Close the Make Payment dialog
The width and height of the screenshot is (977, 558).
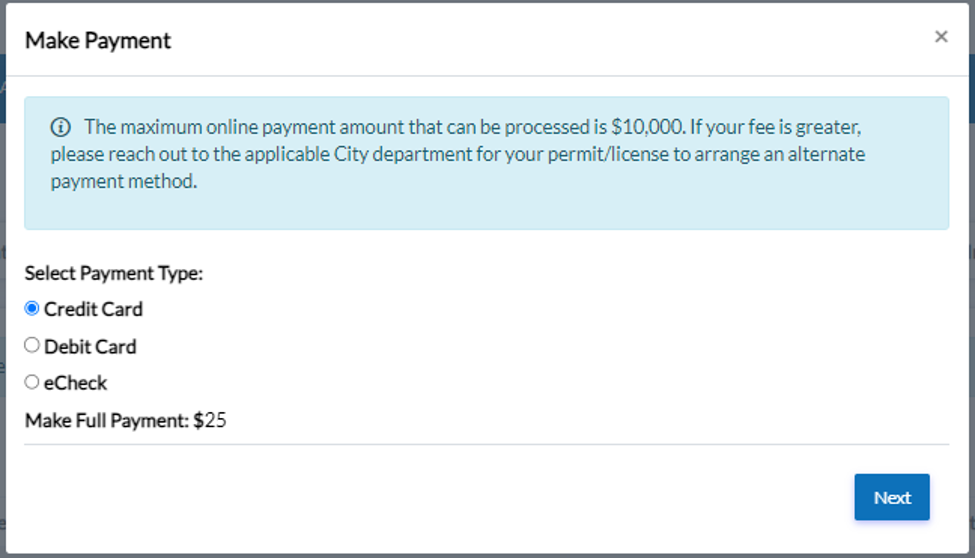coord(940,37)
